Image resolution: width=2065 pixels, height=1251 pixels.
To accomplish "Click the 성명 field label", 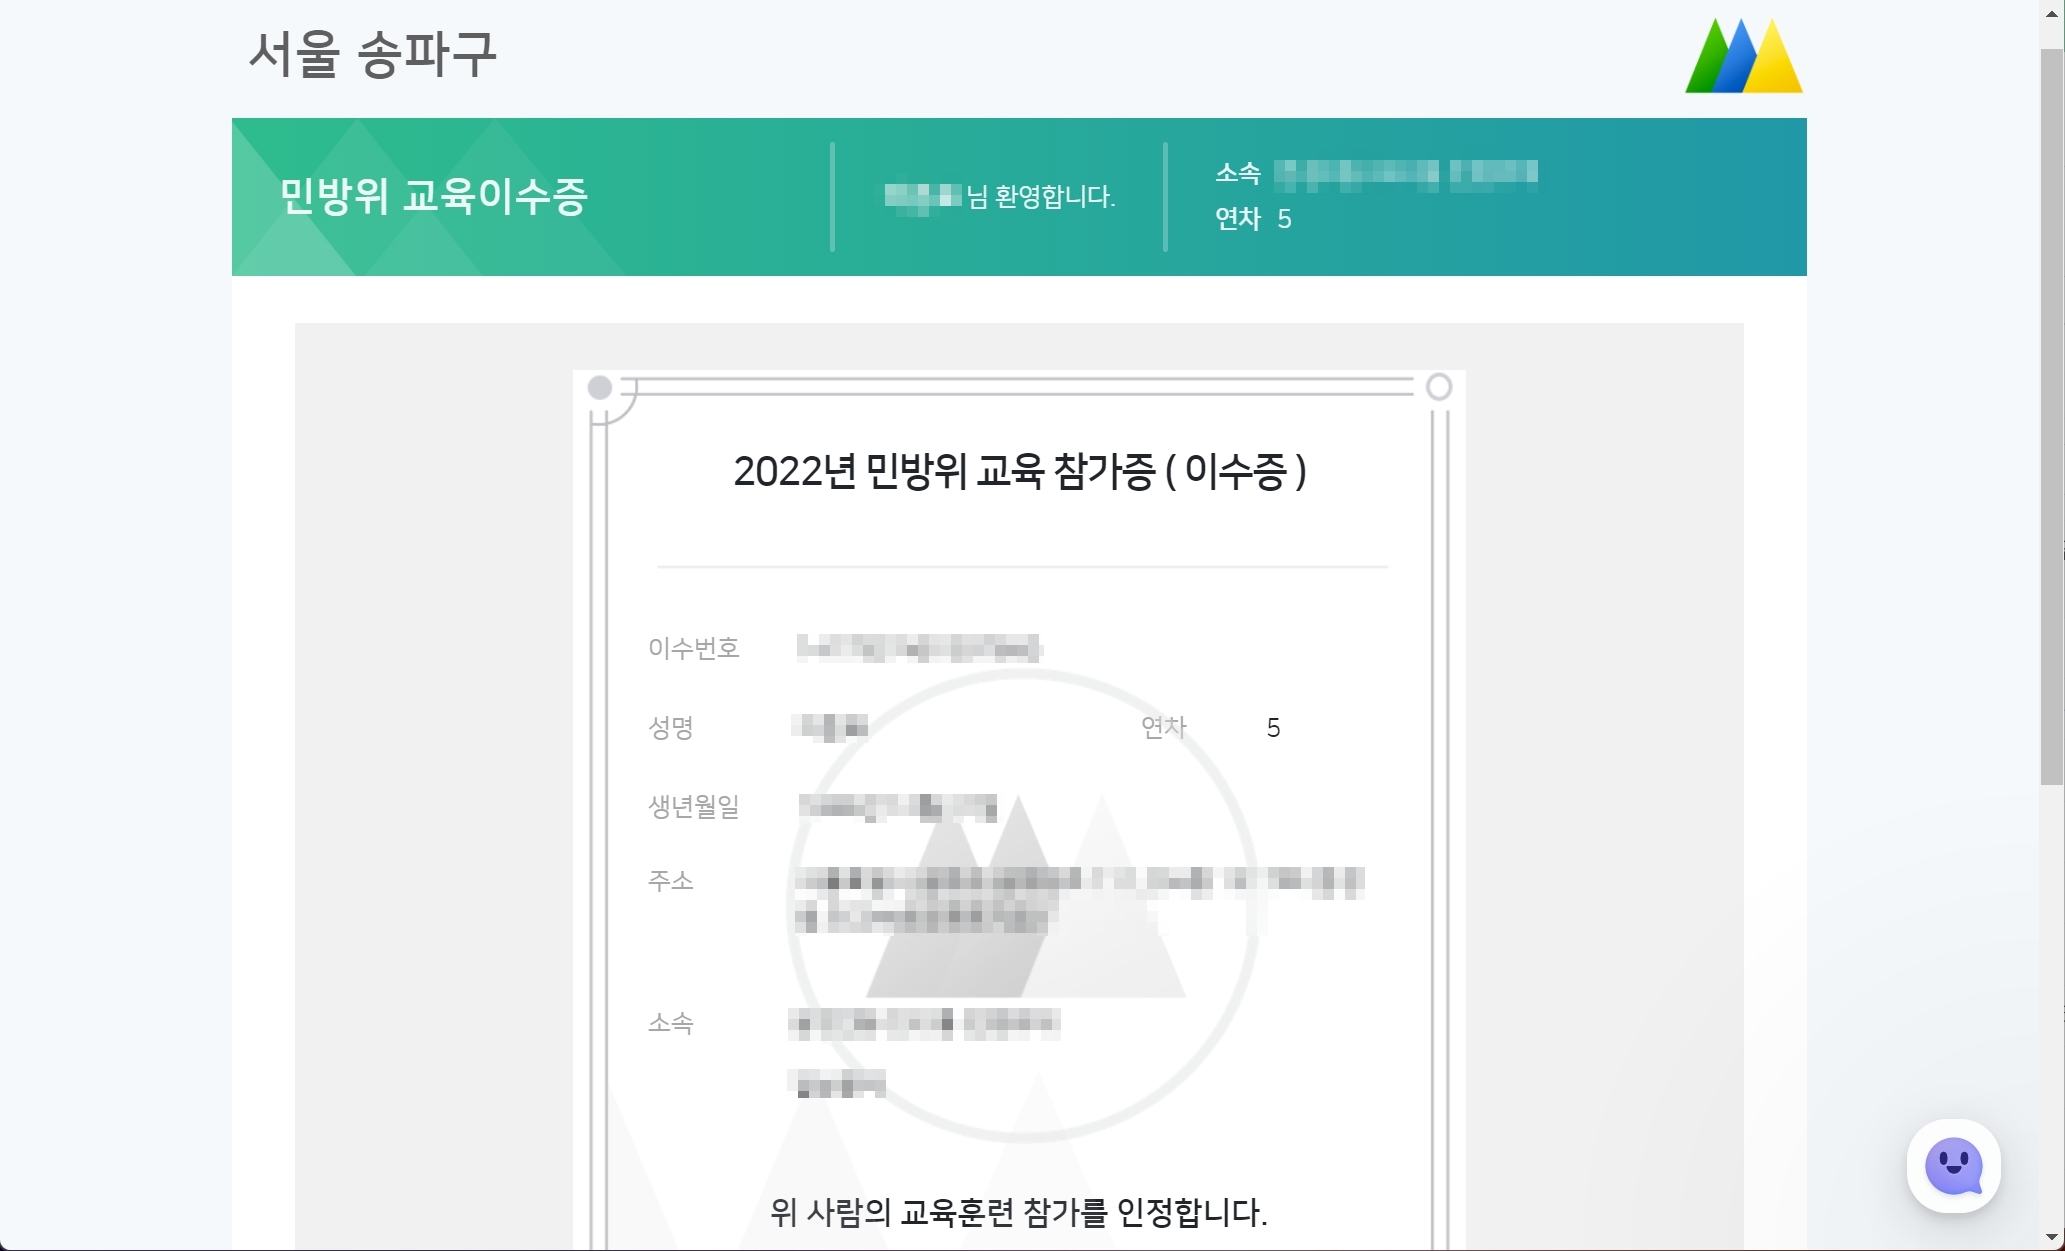I will [x=670, y=727].
